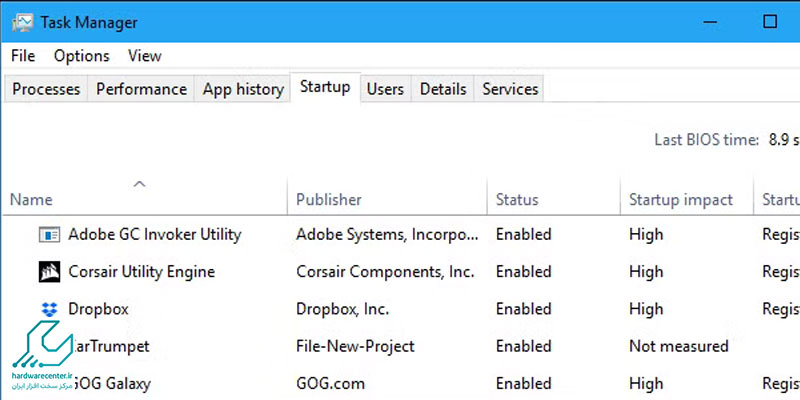Open the Options menu

82,56
